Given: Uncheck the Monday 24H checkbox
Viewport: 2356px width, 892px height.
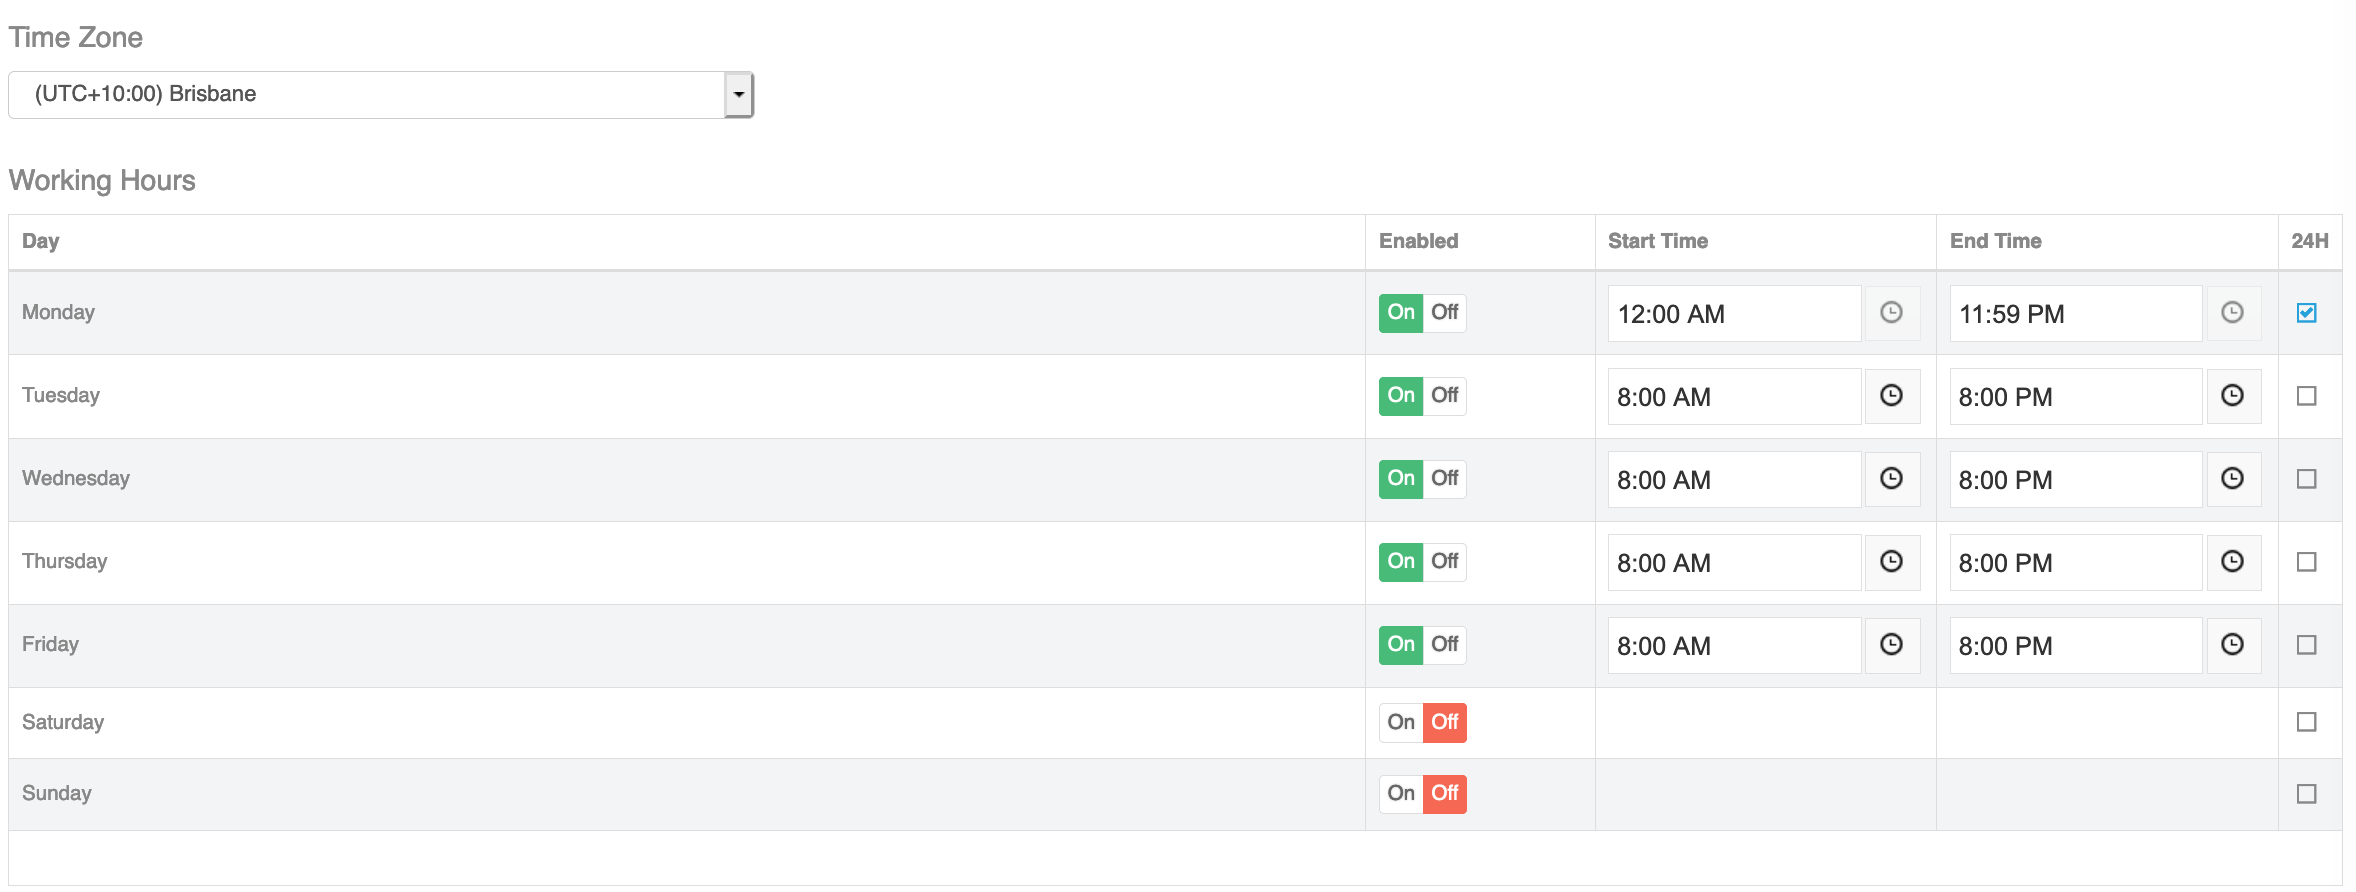Looking at the screenshot, I should tap(2306, 313).
